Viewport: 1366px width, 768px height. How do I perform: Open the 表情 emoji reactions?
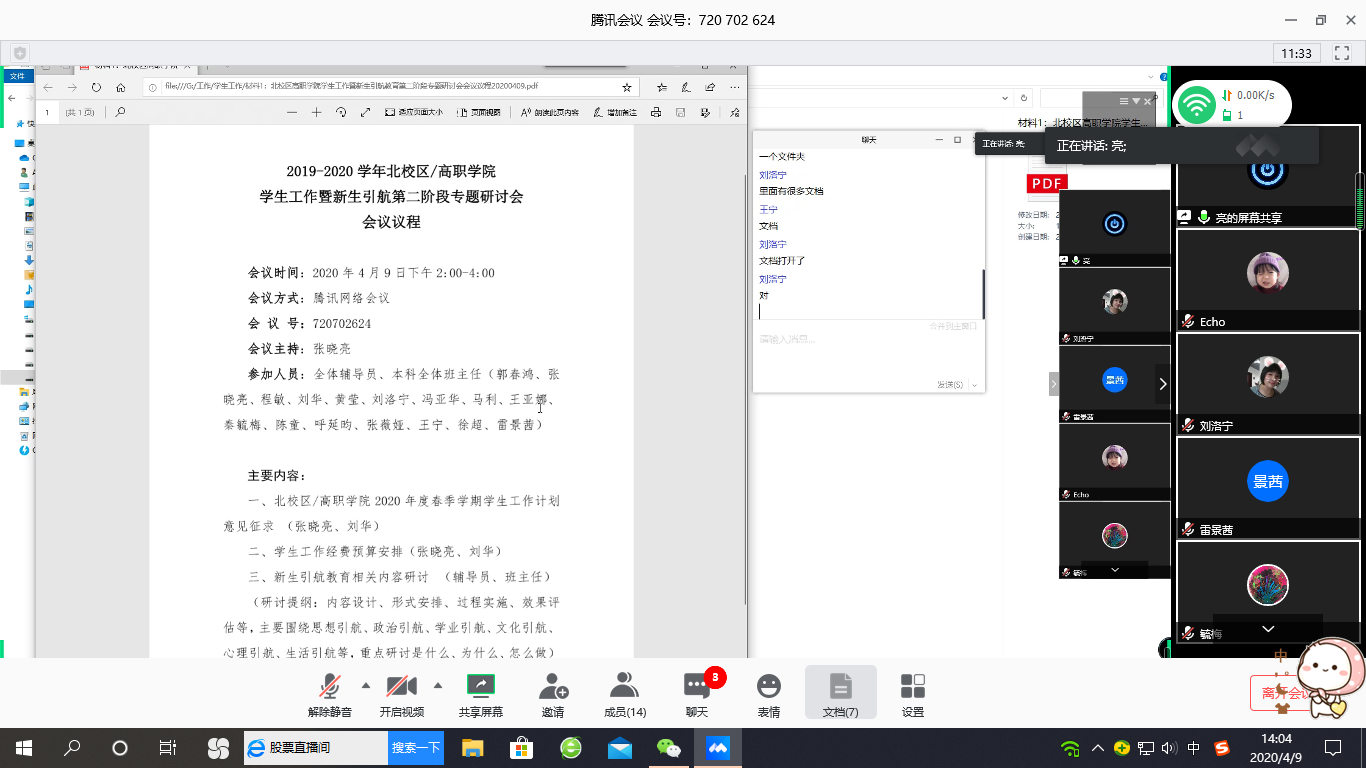pos(769,694)
